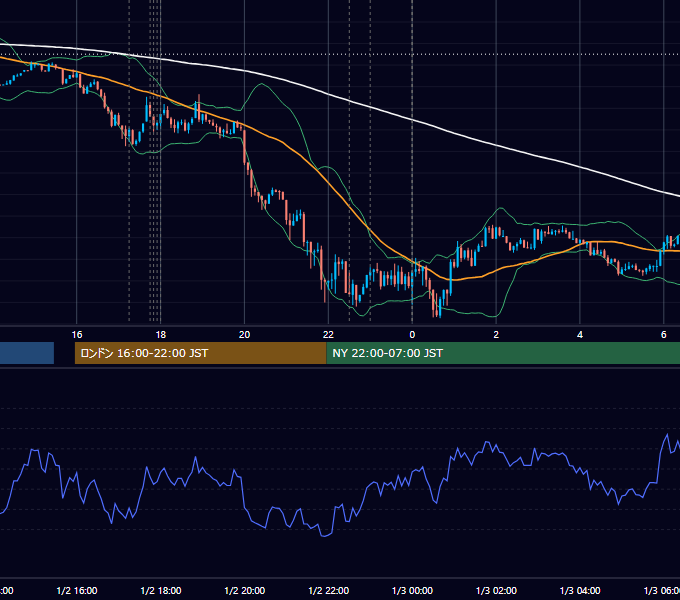680x600 pixels.
Task: Click the '1/3 02:00' date label
Action: pos(496,591)
